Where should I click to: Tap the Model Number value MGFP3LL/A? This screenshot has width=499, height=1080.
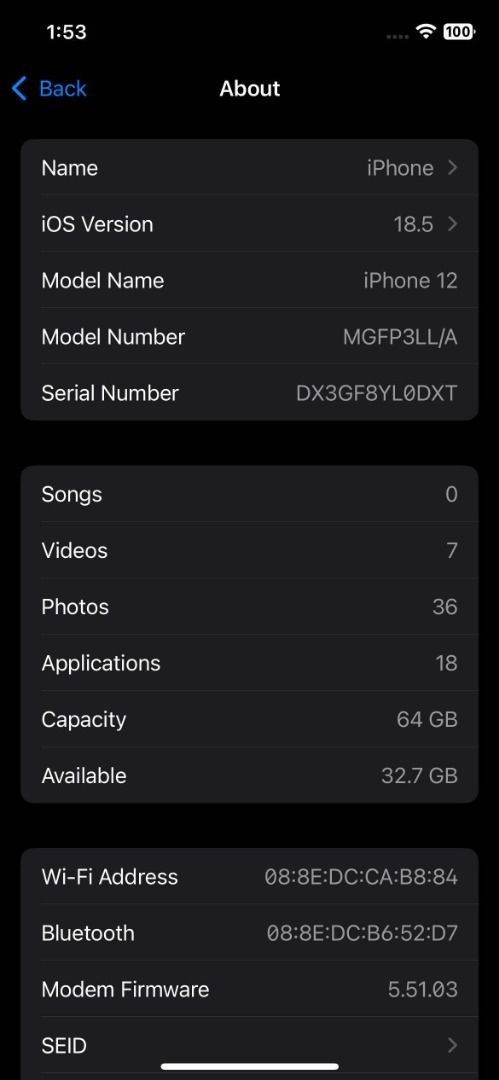point(400,337)
